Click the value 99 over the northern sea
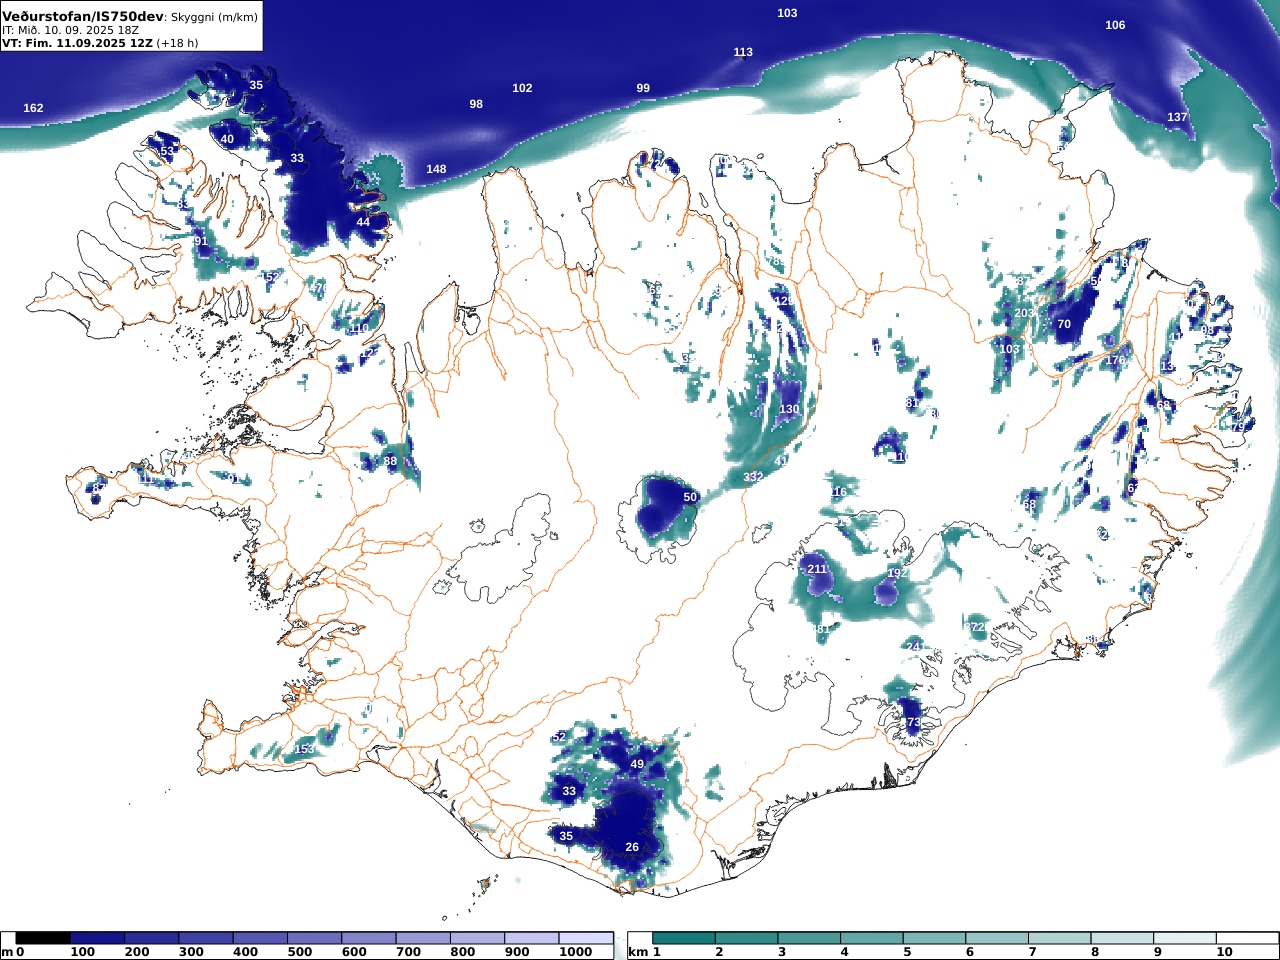 [x=643, y=88]
